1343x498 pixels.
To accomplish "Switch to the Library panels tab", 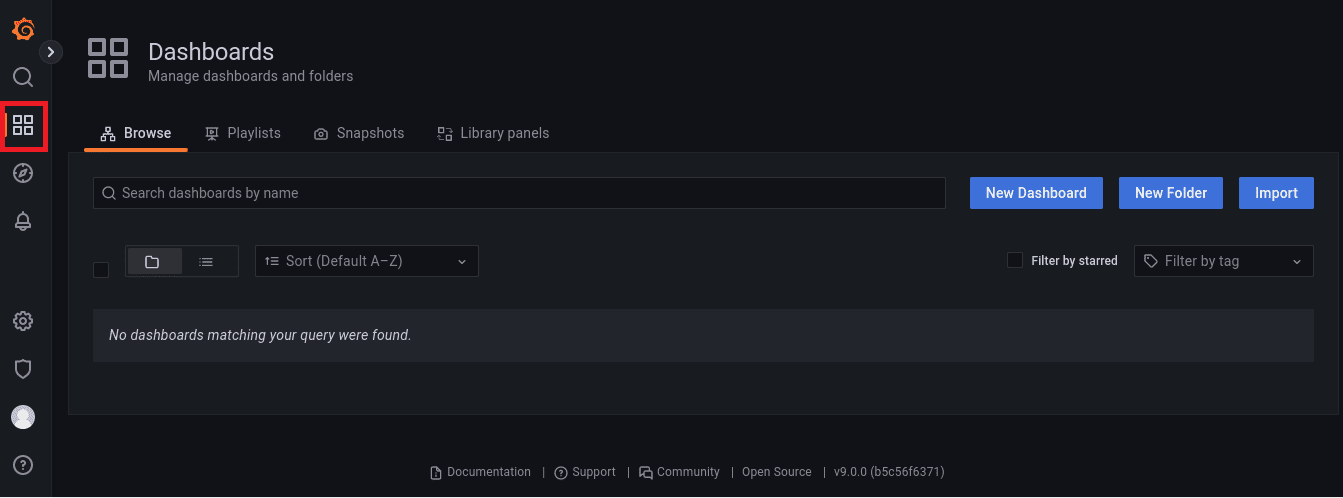I will pyautogui.click(x=493, y=133).
